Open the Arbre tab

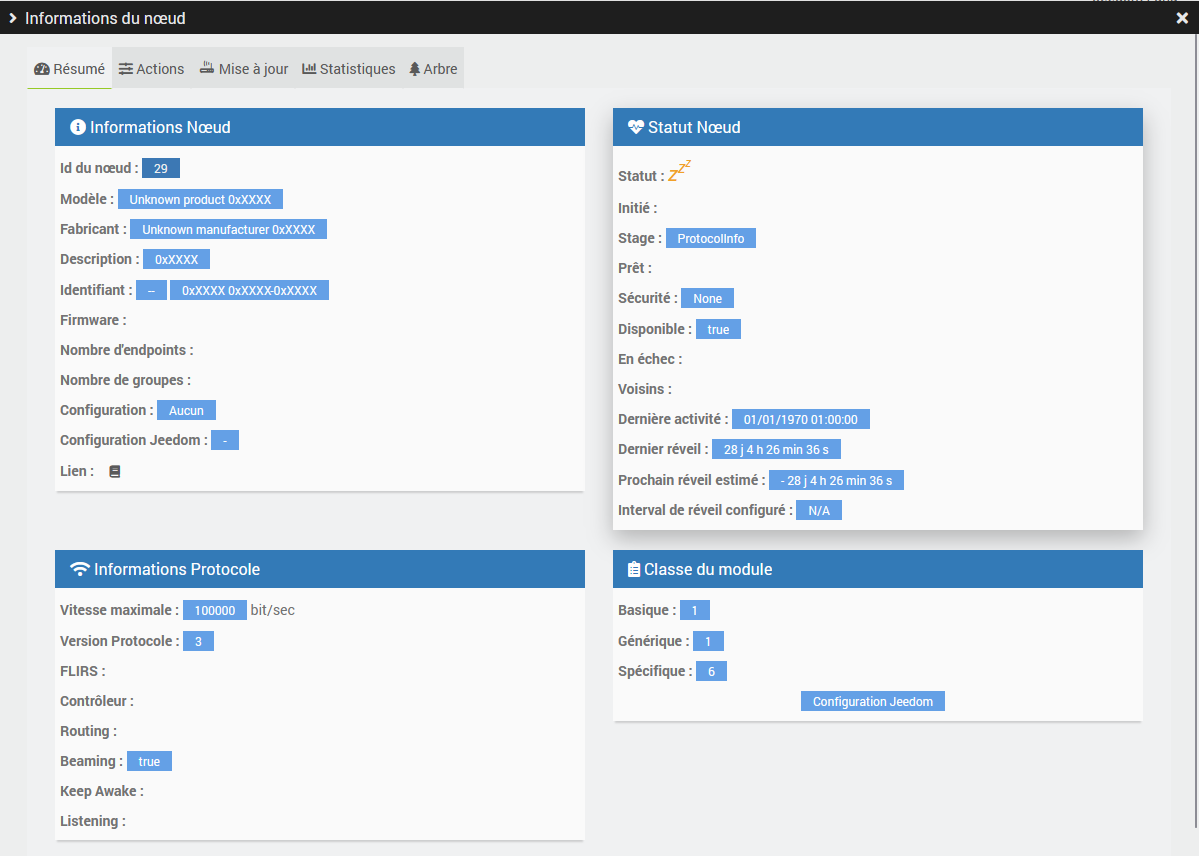[433, 69]
